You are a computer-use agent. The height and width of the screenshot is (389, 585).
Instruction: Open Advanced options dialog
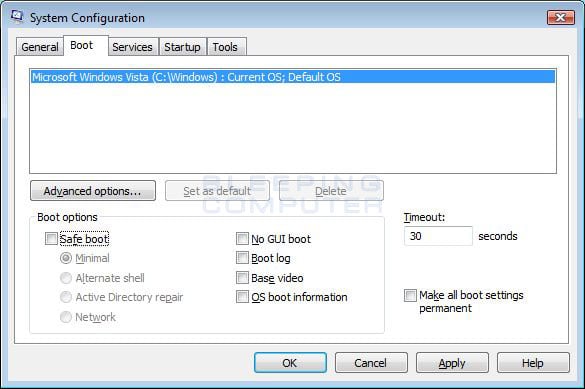click(93, 191)
